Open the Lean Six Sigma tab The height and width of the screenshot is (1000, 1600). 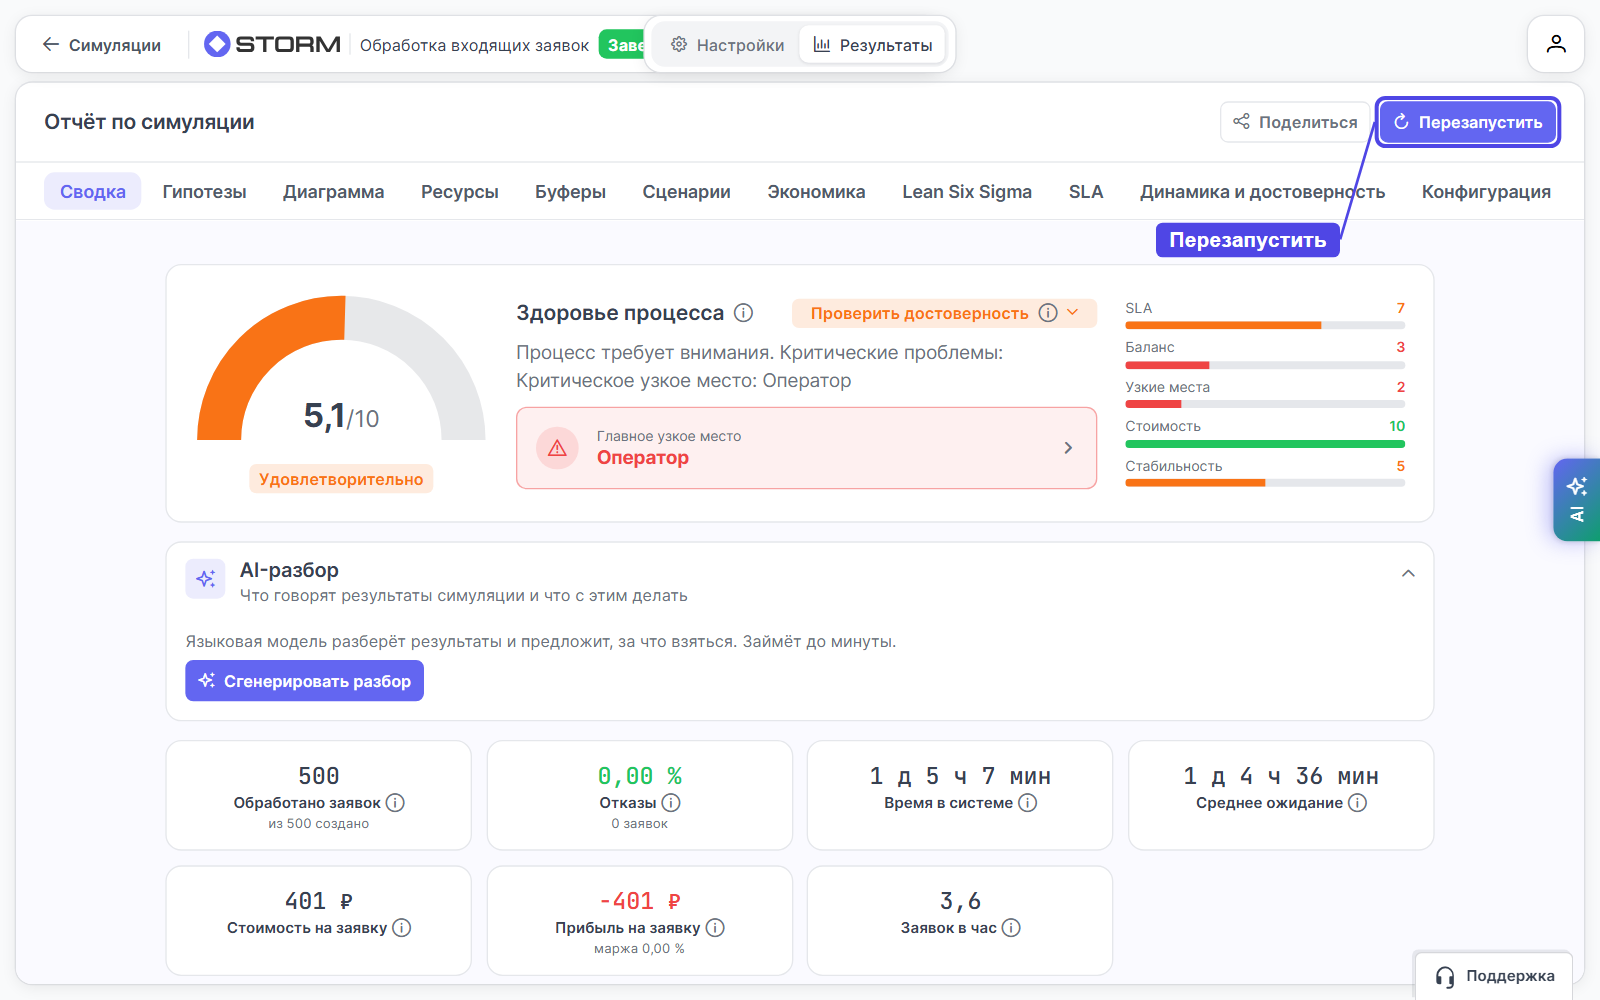(x=967, y=192)
